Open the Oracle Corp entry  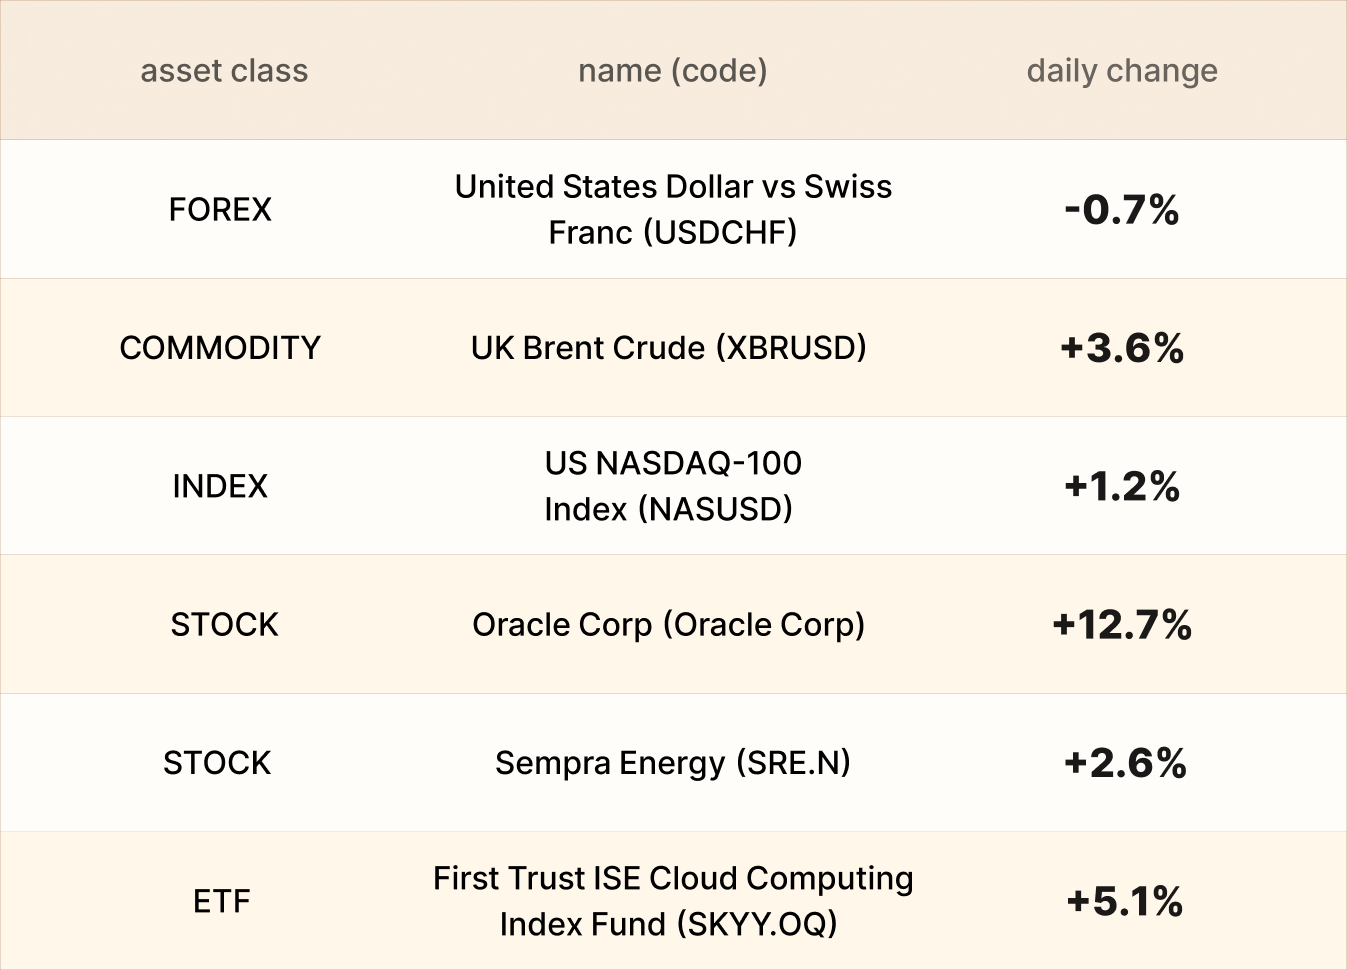click(668, 624)
